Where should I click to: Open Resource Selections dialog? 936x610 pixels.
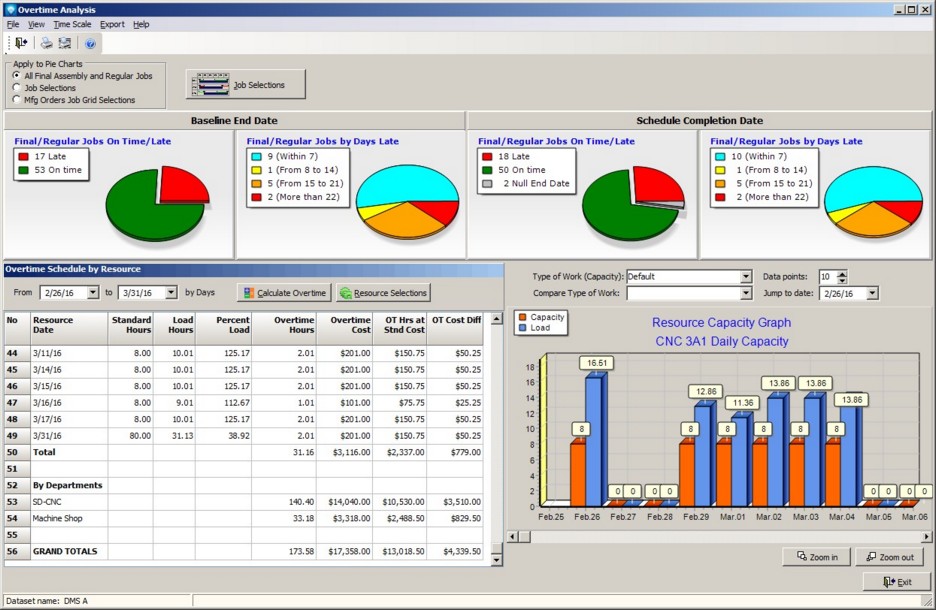coord(383,293)
